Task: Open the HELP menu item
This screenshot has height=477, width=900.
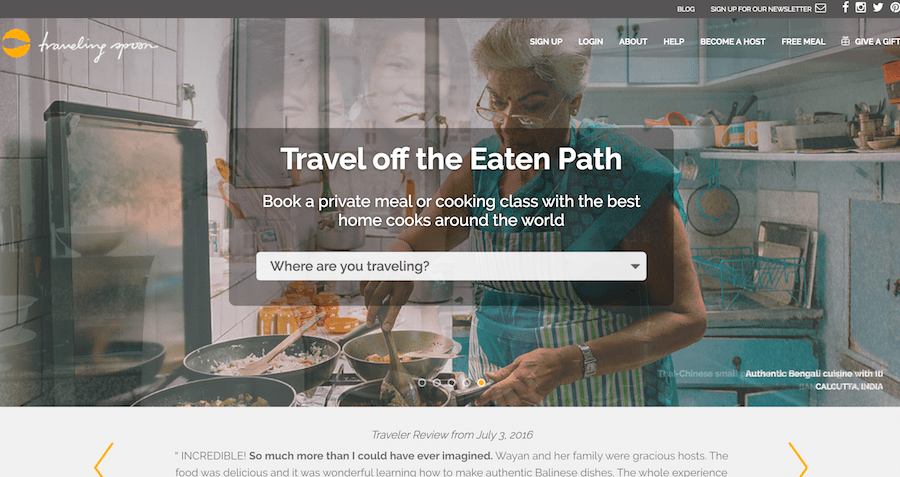Action: (674, 42)
